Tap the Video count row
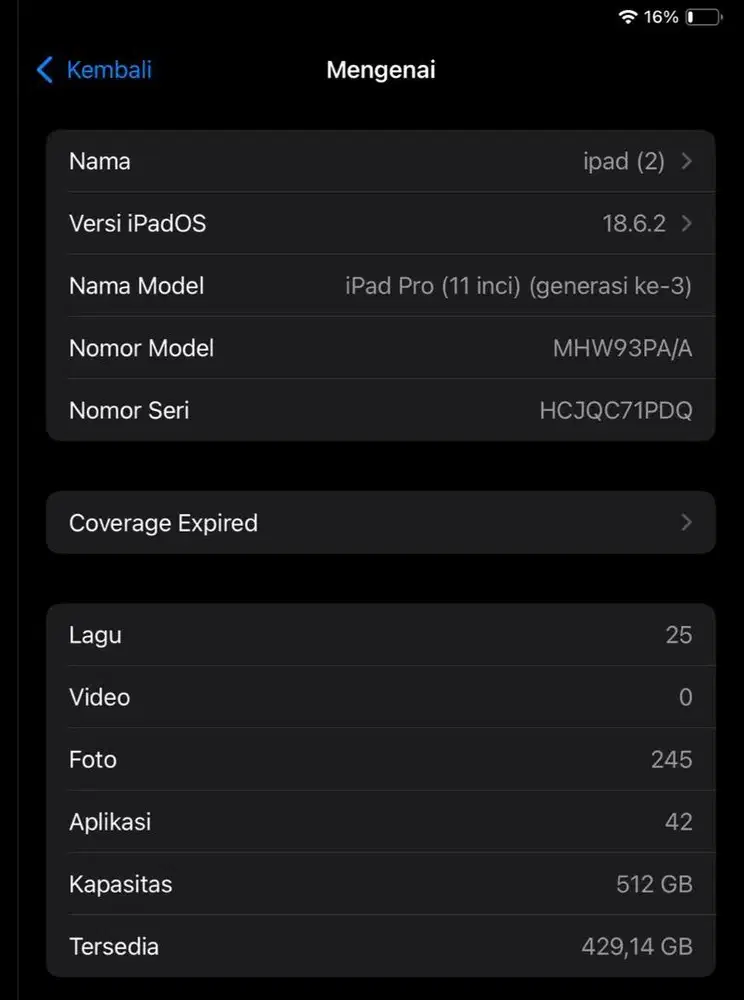 tap(380, 697)
